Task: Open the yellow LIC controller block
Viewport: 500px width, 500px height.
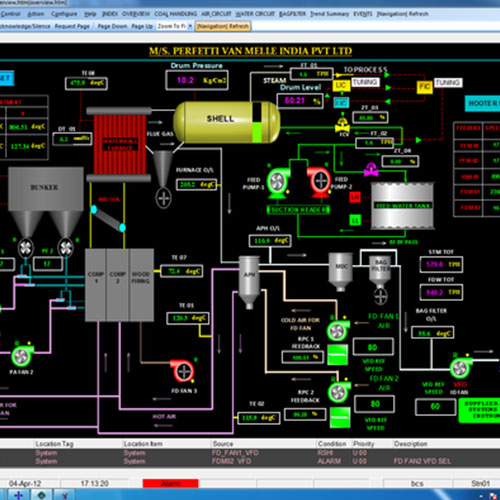Action: coord(341,85)
